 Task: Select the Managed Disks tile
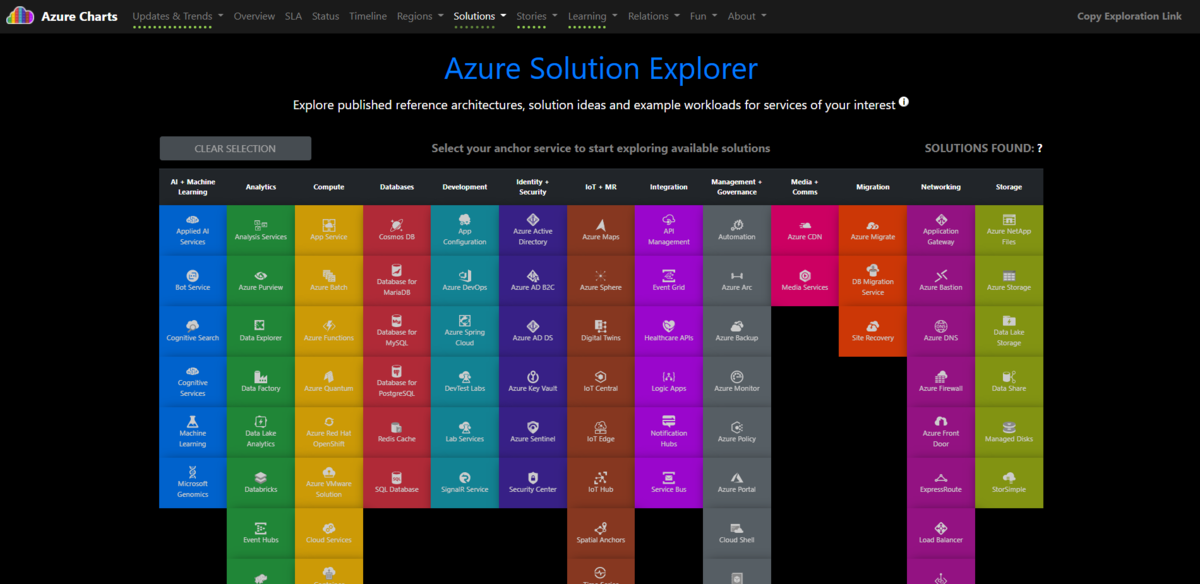[1009, 432]
